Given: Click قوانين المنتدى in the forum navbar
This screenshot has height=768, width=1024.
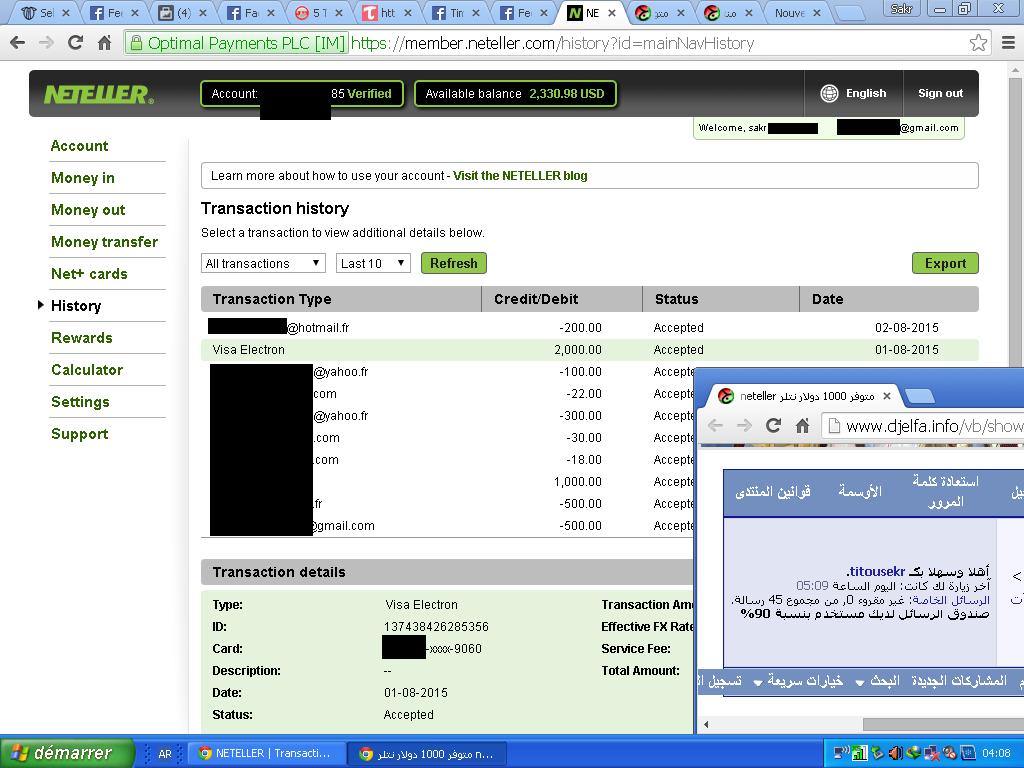Looking at the screenshot, I should 773,491.
